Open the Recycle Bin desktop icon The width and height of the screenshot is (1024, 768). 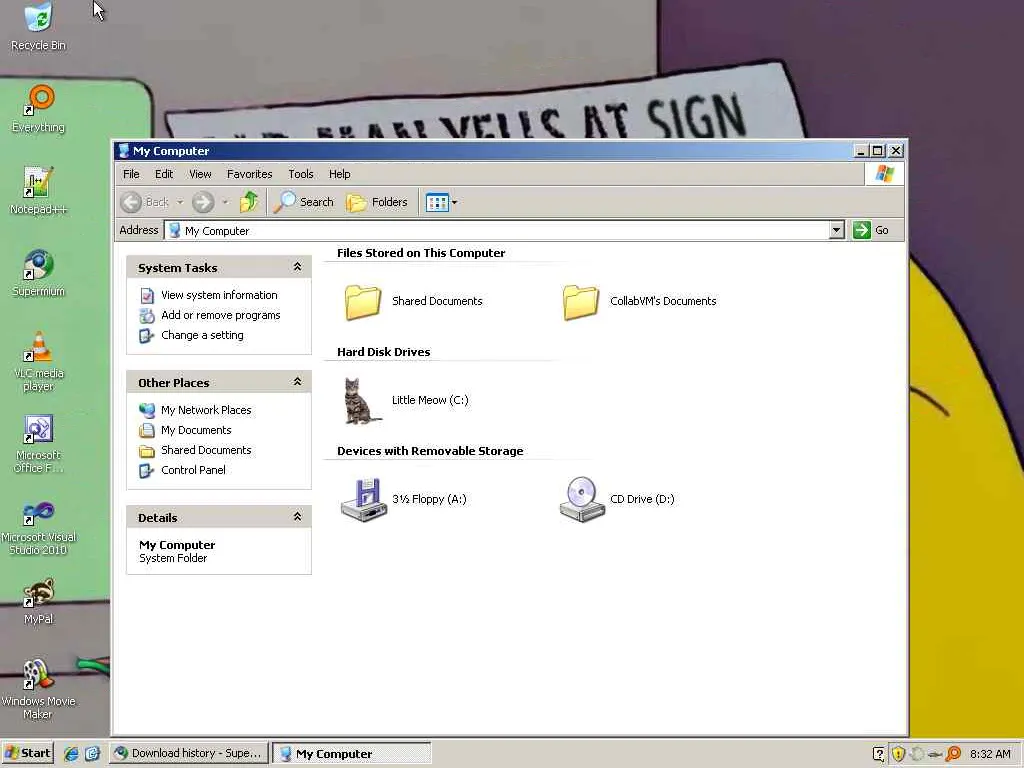point(38,27)
